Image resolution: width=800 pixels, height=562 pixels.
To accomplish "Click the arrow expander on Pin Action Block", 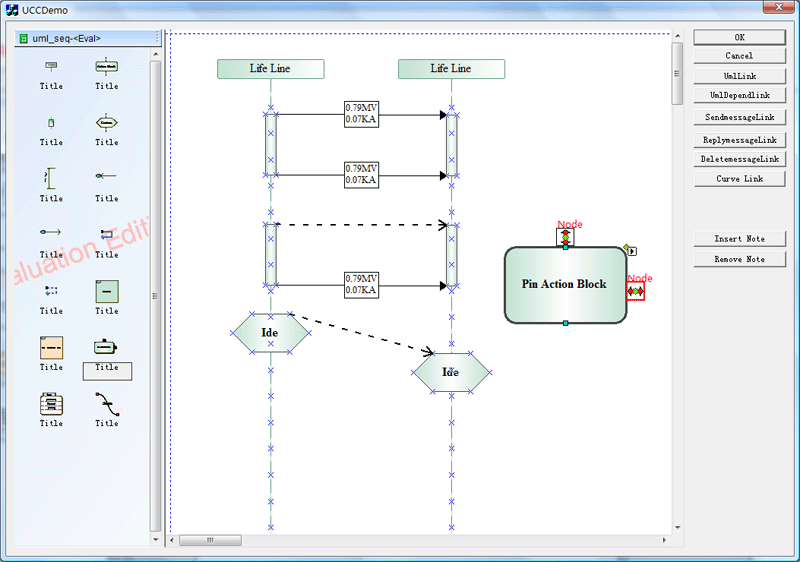I will tap(632, 251).
